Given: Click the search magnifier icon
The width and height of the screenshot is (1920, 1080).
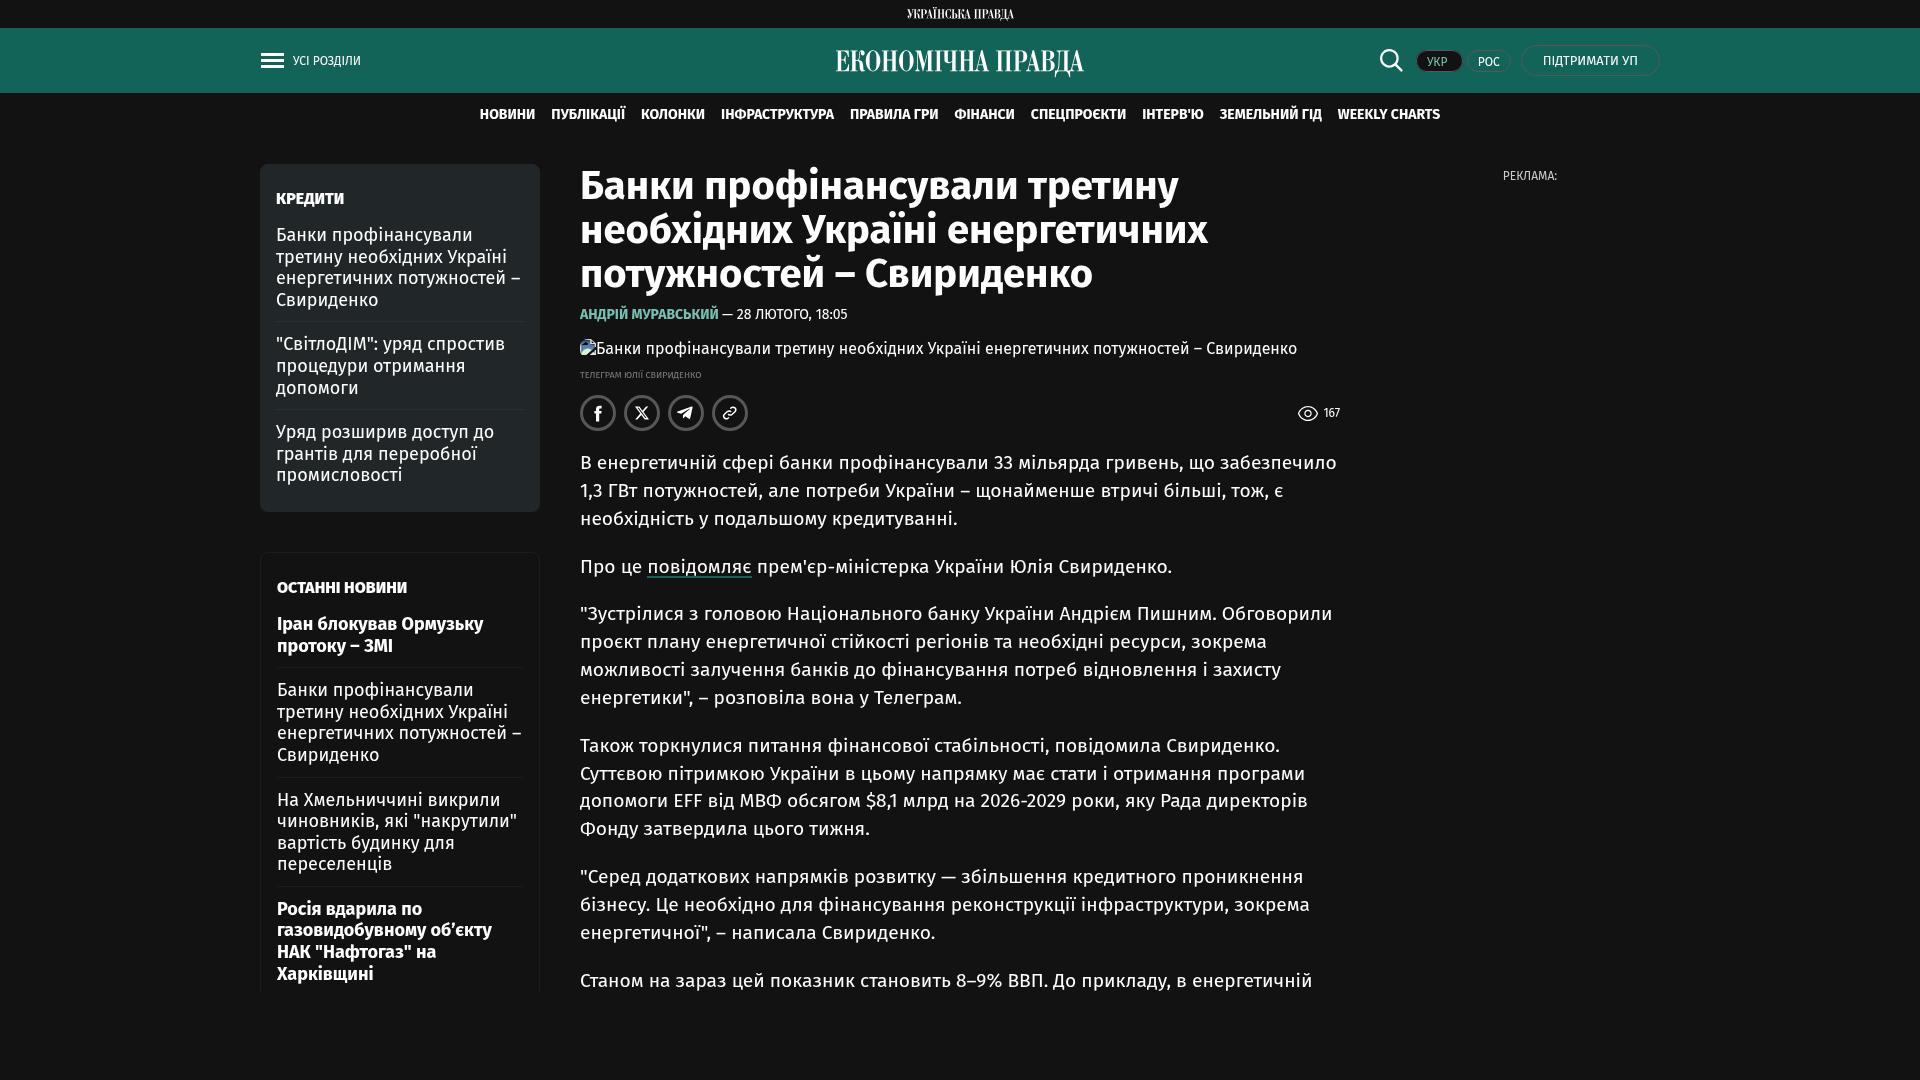Looking at the screenshot, I should [1391, 61].
